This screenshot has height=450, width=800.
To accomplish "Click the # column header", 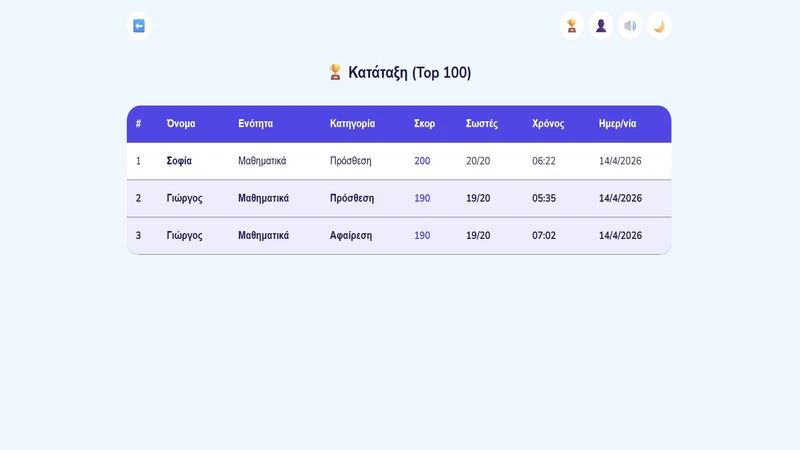I will tap(138, 123).
